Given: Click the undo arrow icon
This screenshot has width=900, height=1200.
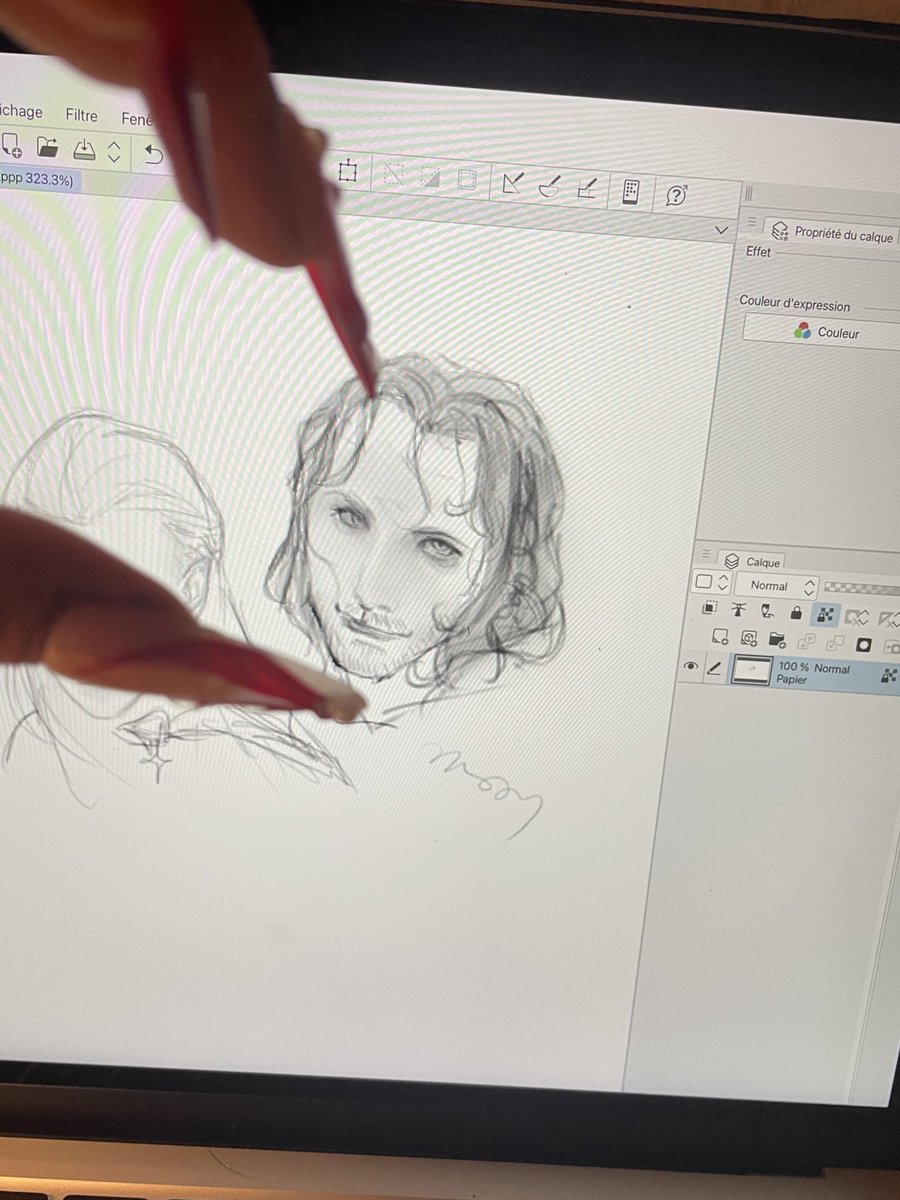Looking at the screenshot, I should (x=153, y=154).
